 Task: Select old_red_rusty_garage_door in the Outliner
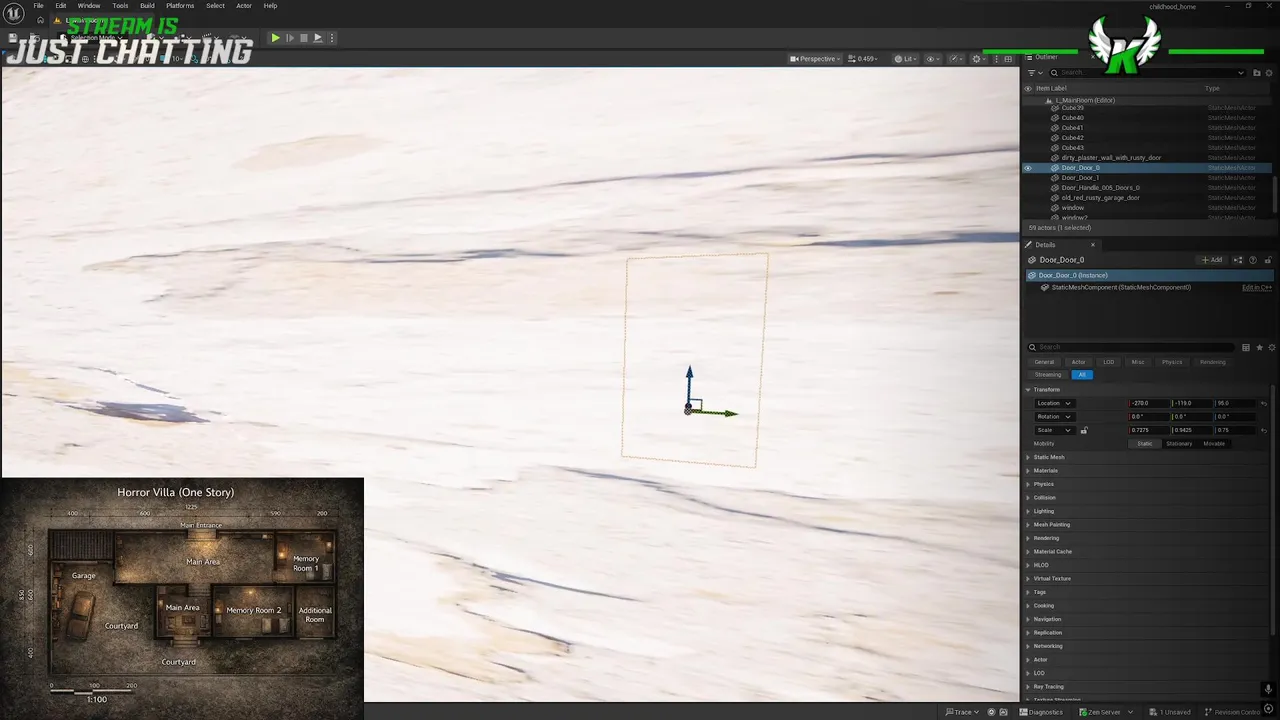(x=1100, y=198)
